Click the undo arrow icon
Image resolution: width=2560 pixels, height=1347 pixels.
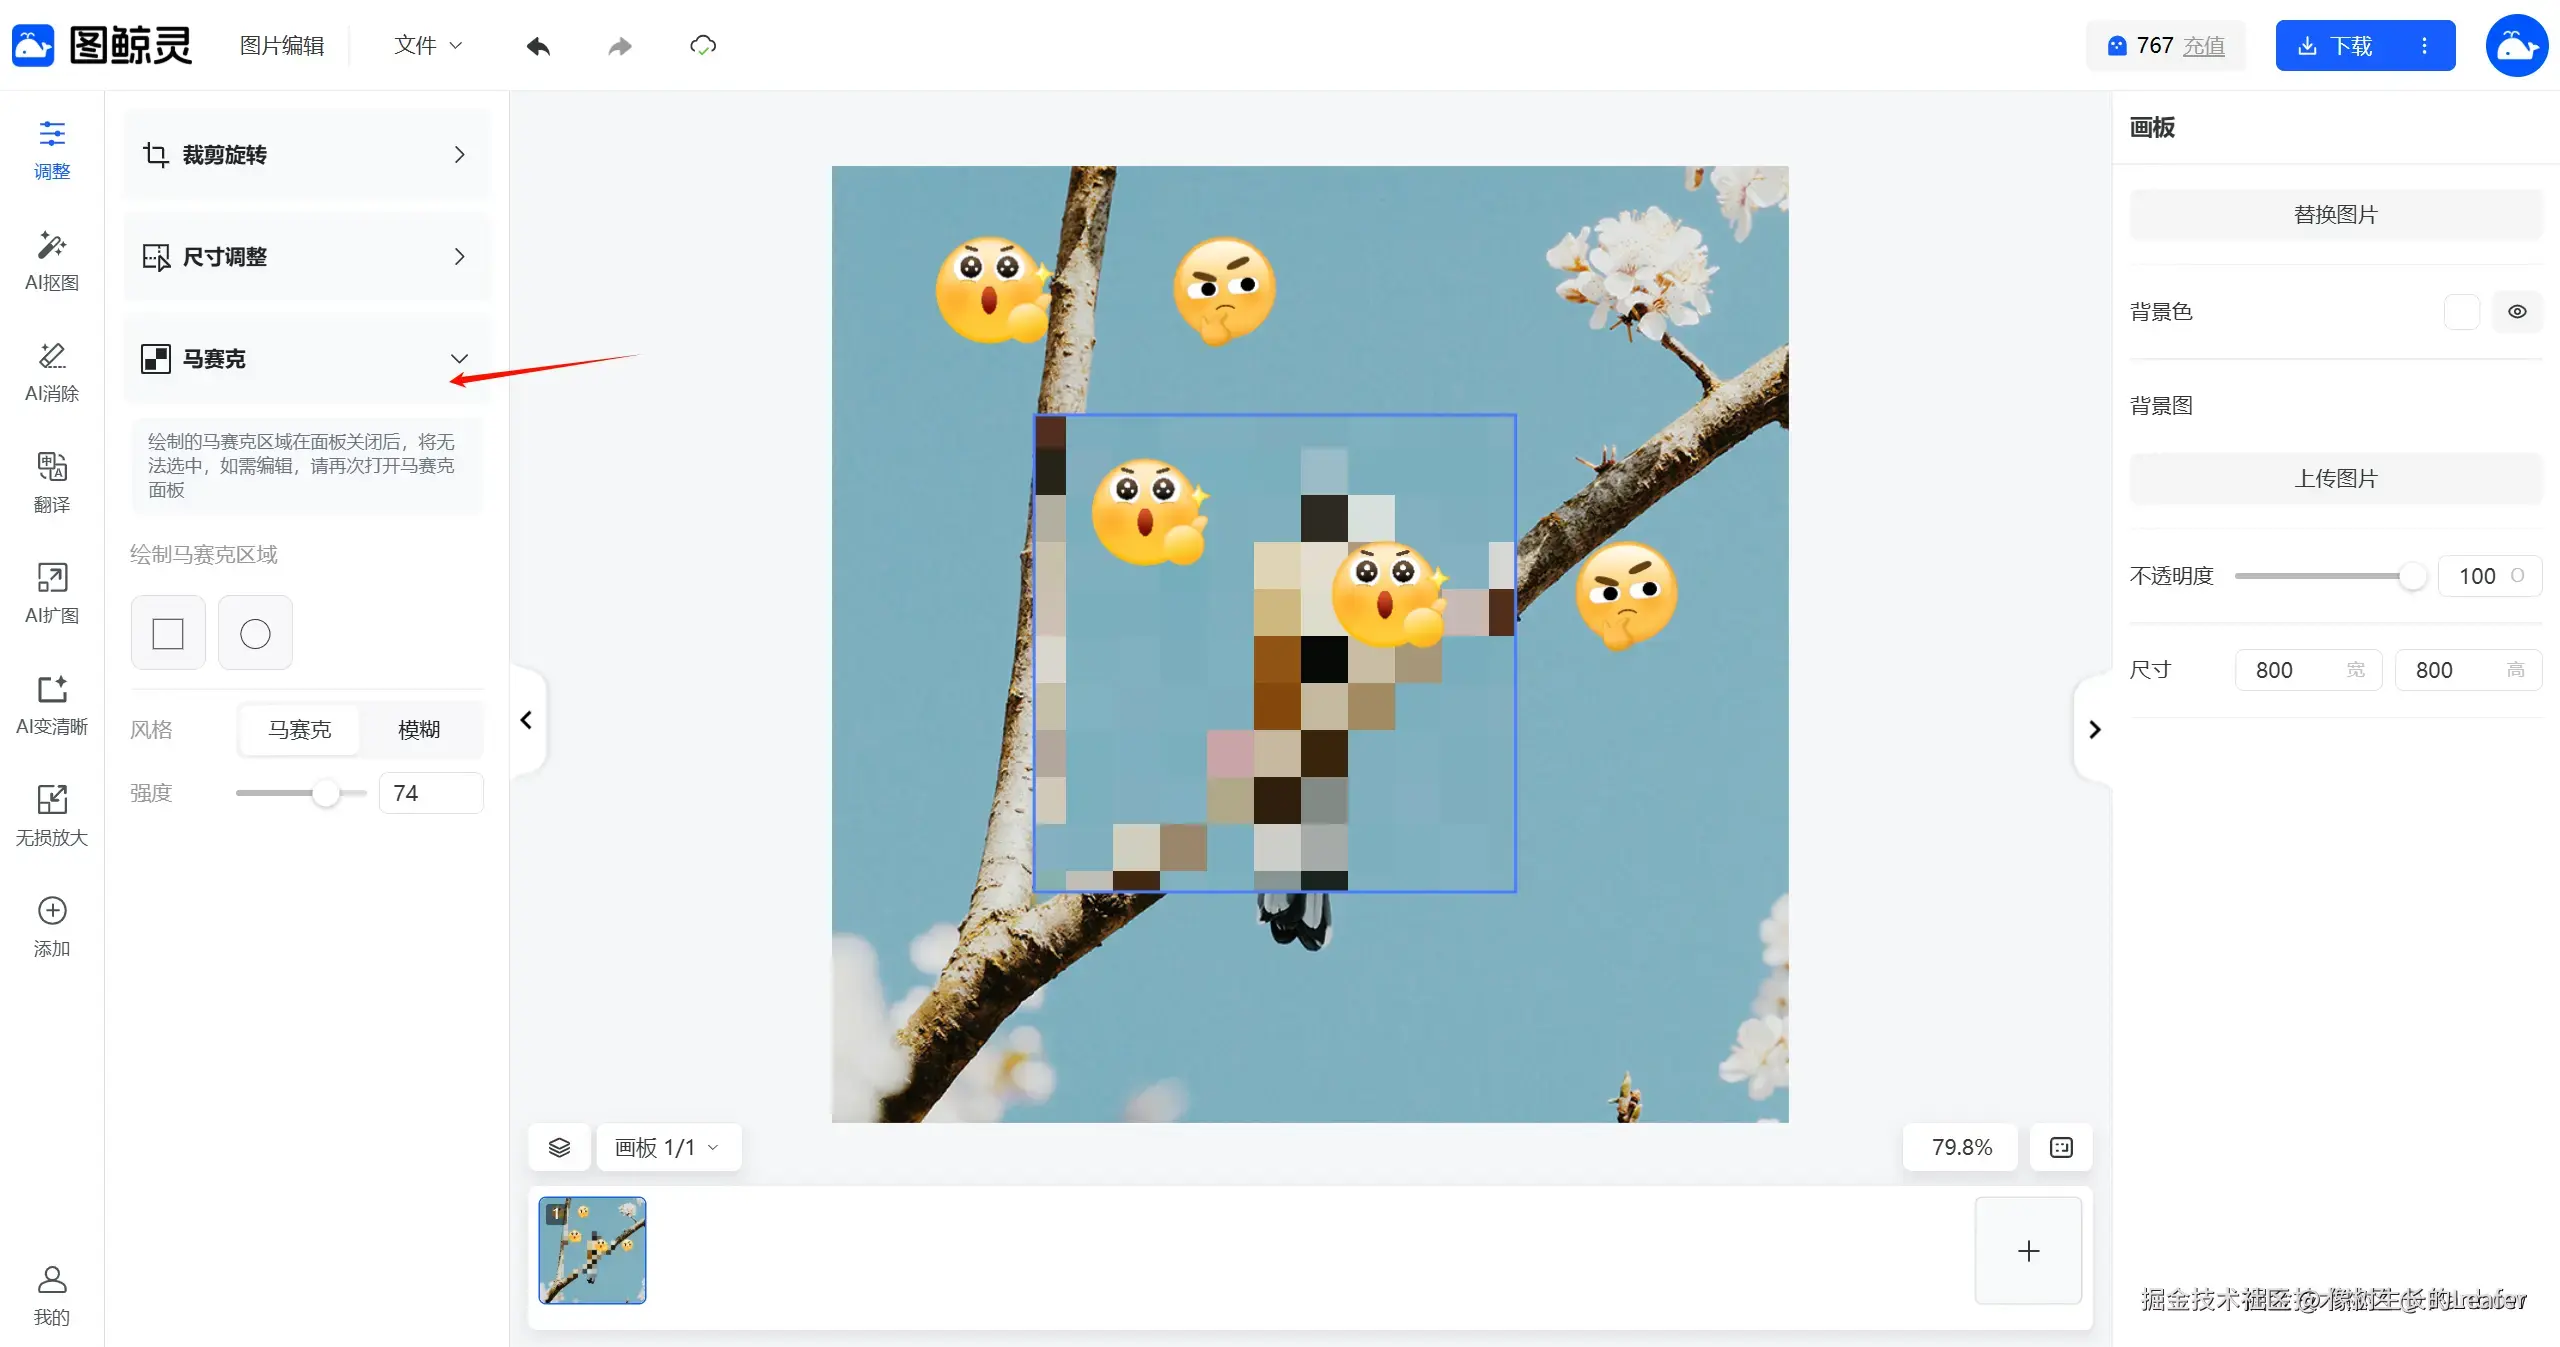pyautogui.click(x=538, y=46)
